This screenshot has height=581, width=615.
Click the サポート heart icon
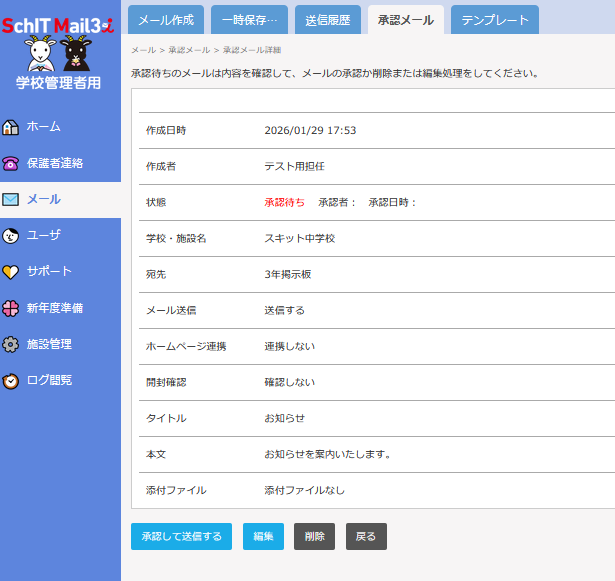[11, 272]
